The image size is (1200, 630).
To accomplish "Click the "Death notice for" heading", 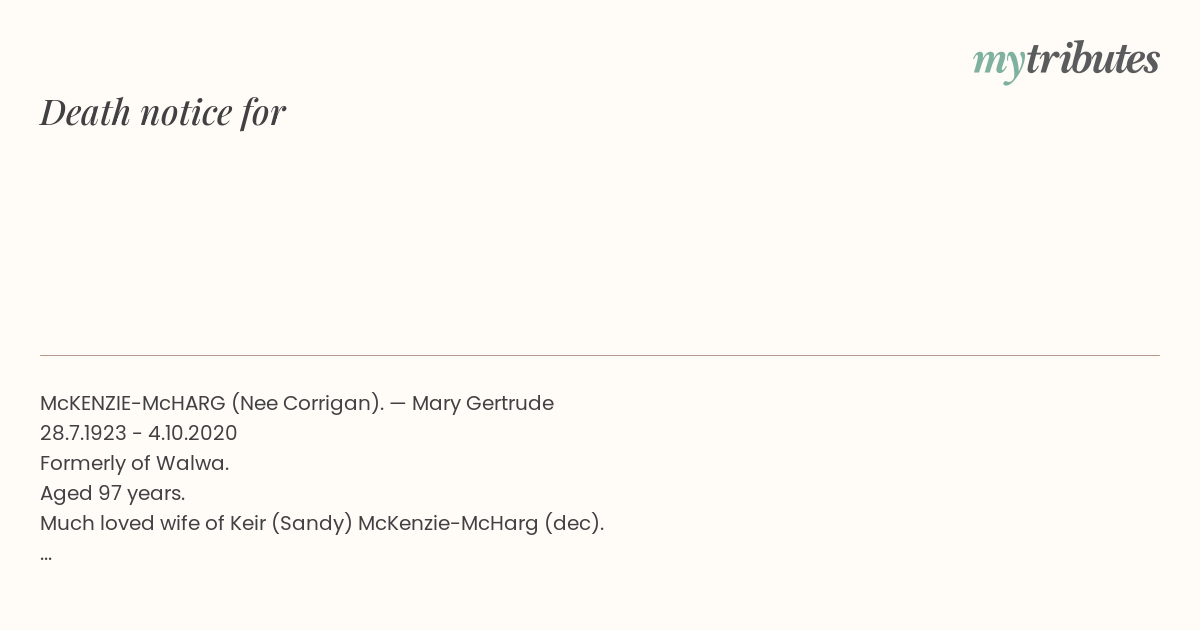I will coord(163,112).
